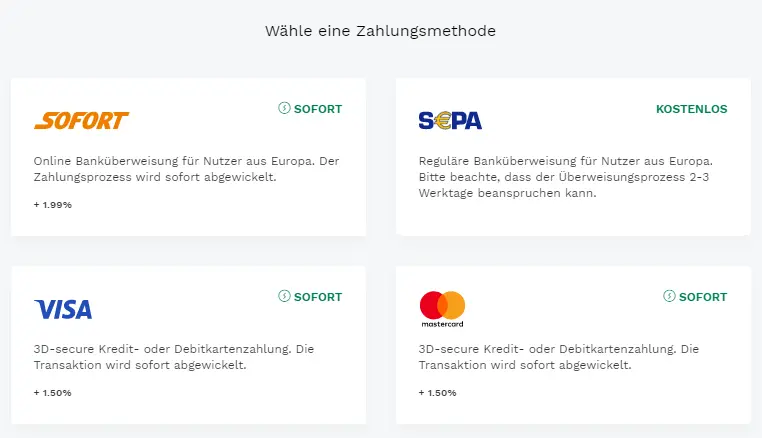The image size is (762, 438).
Task: Click the + 1.50% fee under Mastercard
Action: pos(437,393)
